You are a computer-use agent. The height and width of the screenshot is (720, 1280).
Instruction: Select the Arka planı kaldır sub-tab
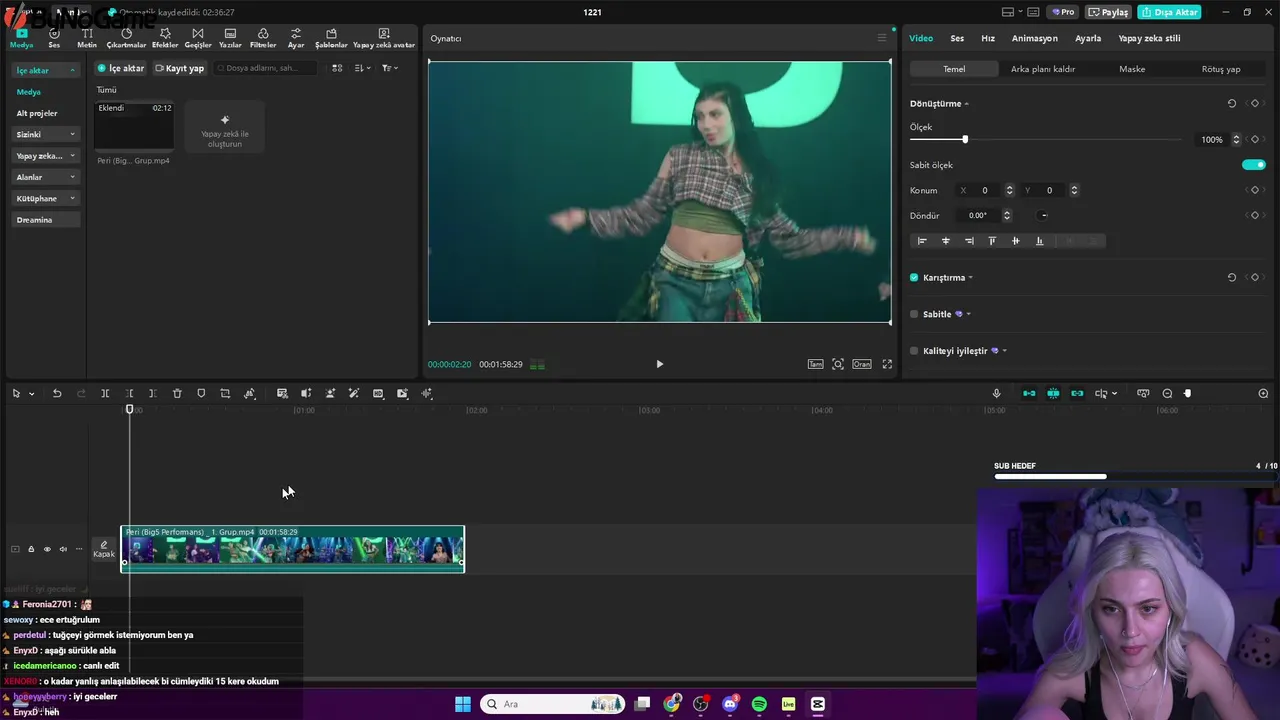click(x=1043, y=69)
